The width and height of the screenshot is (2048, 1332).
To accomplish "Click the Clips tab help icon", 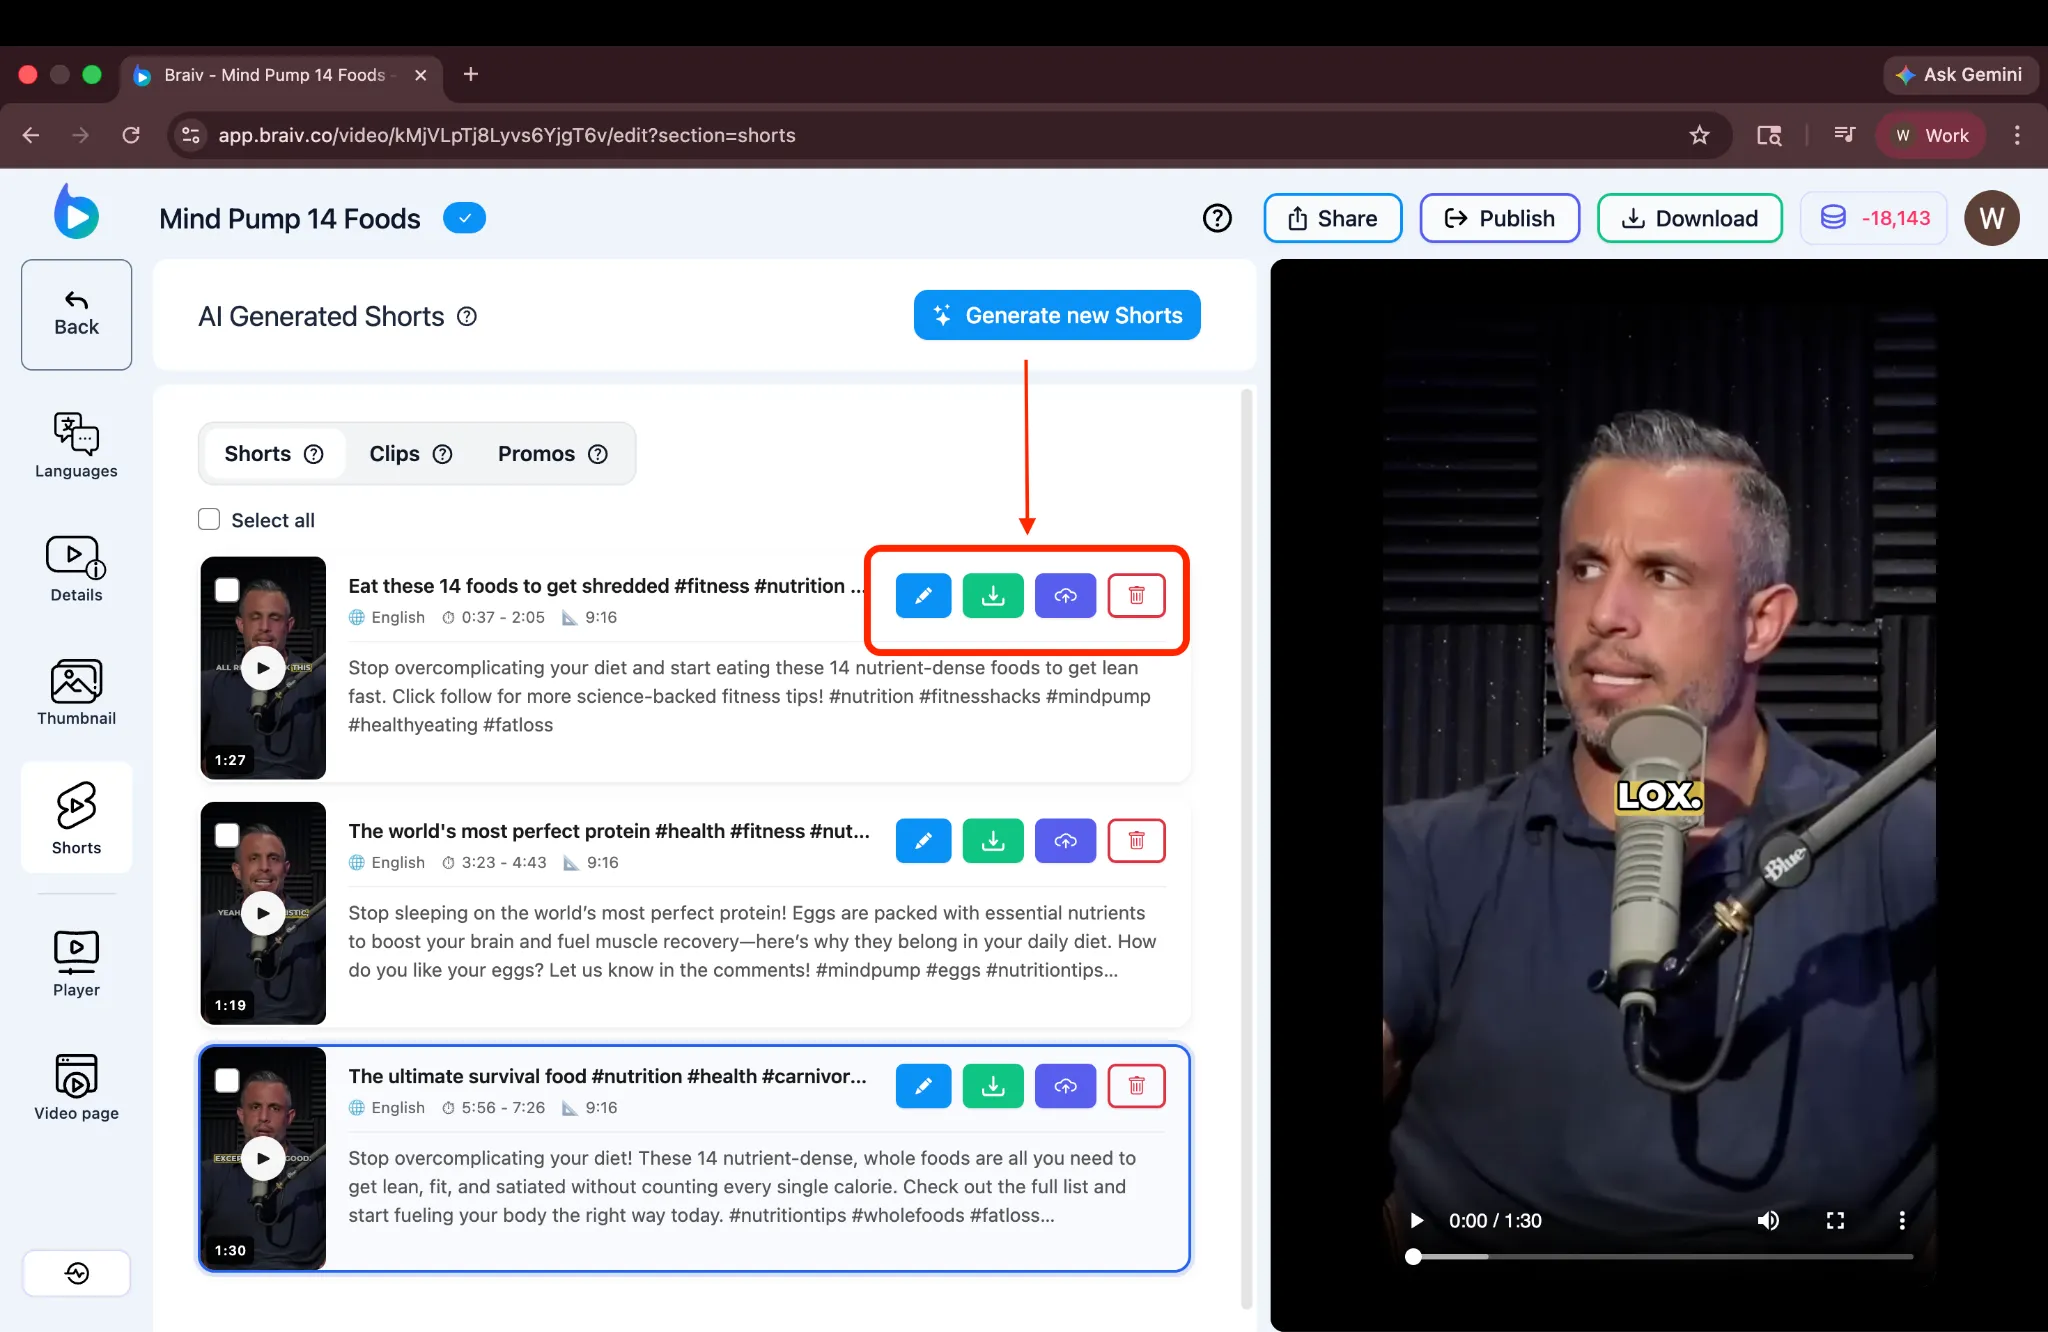I will click(442, 454).
